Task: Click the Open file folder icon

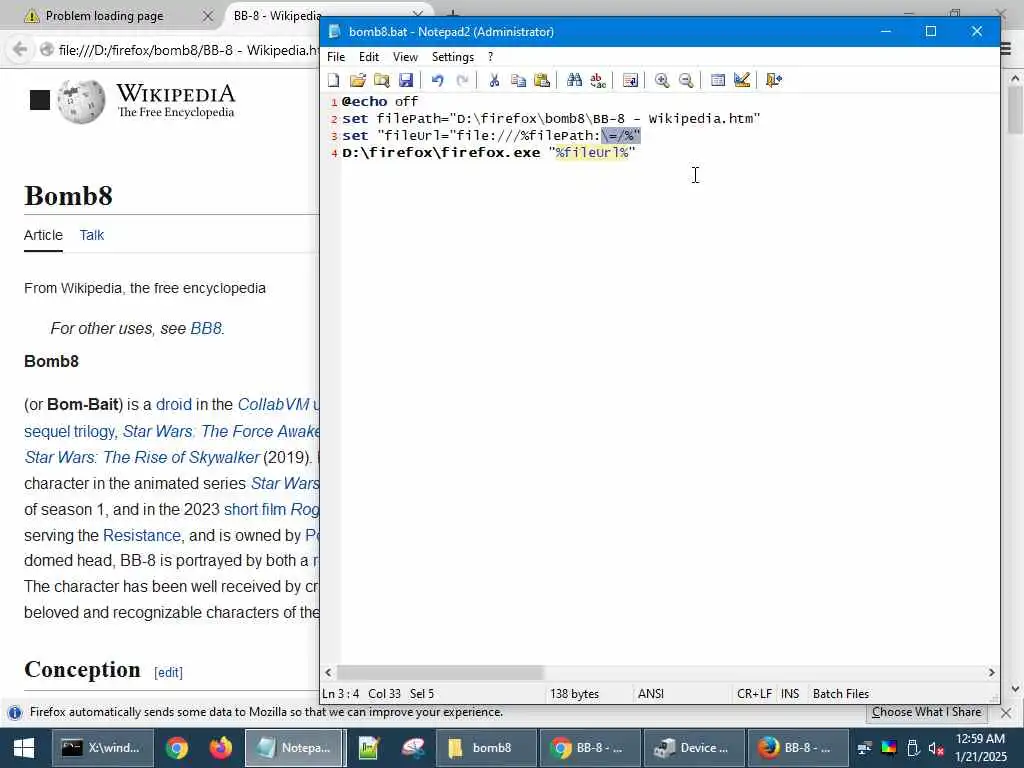Action: [x=357, y=80]
